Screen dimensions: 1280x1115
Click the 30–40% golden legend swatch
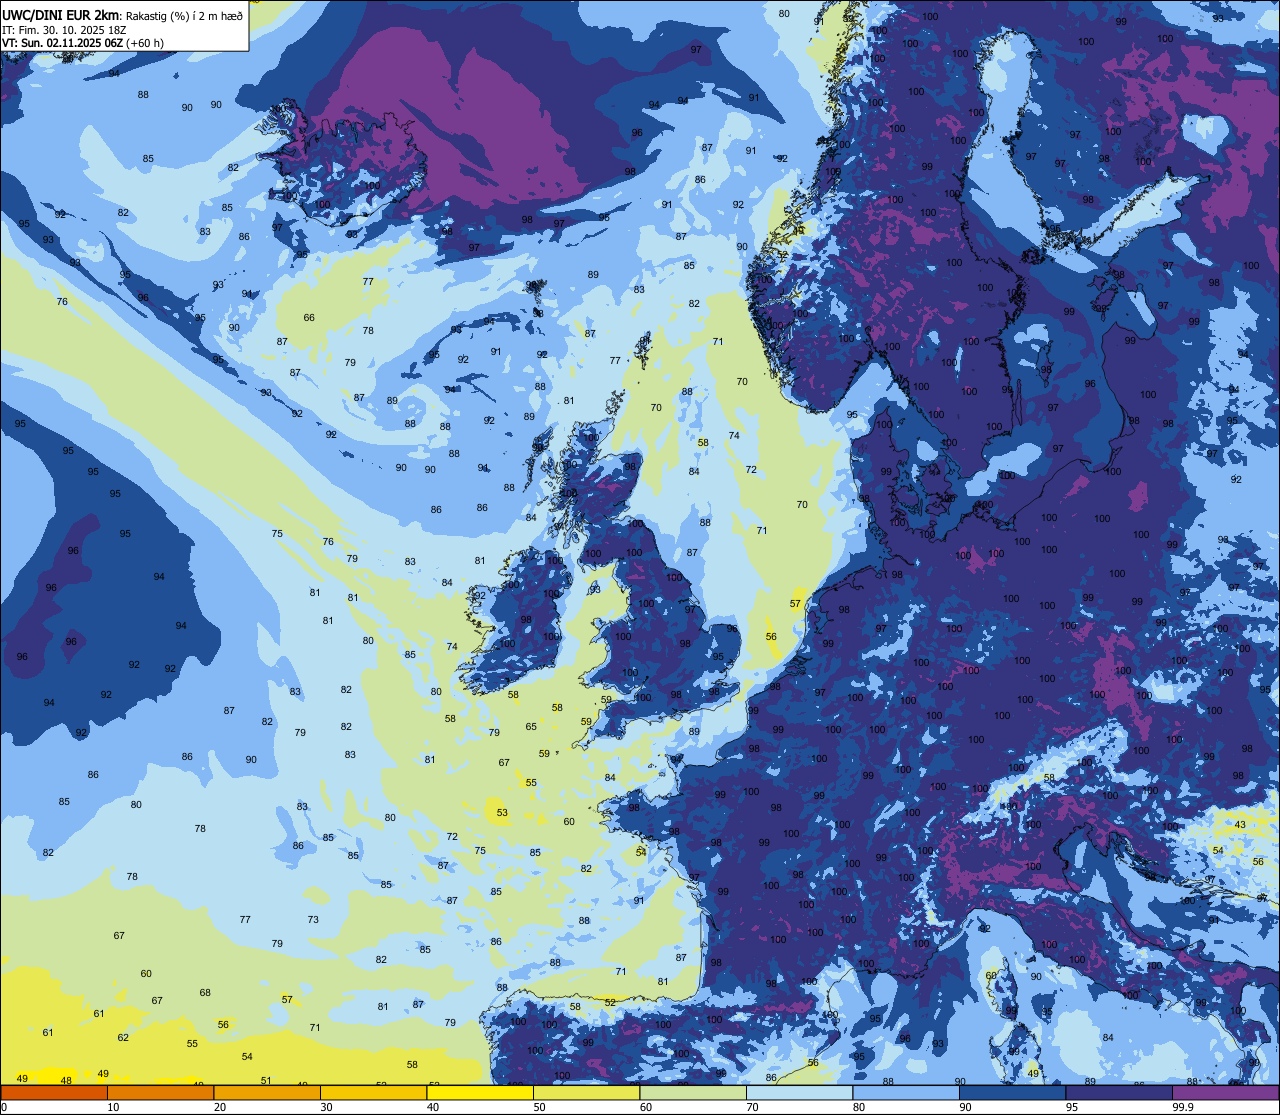(373, 1092)
